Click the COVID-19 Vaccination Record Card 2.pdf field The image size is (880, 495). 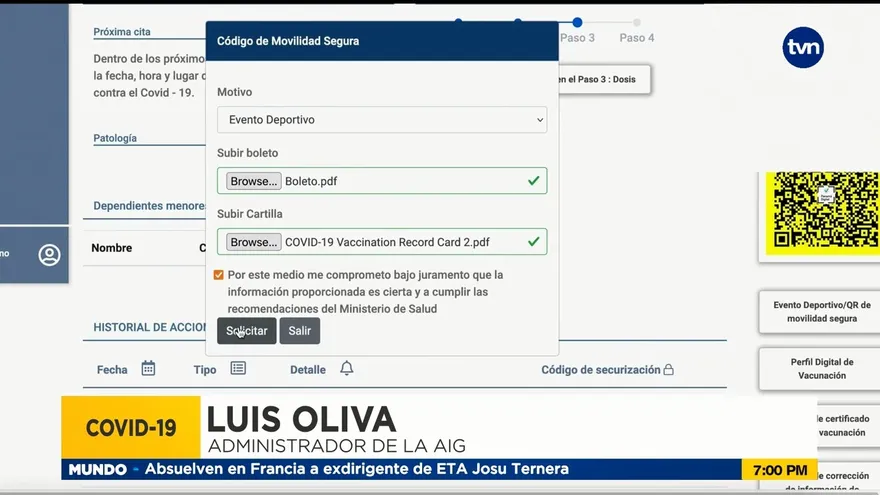click(382, 242)
